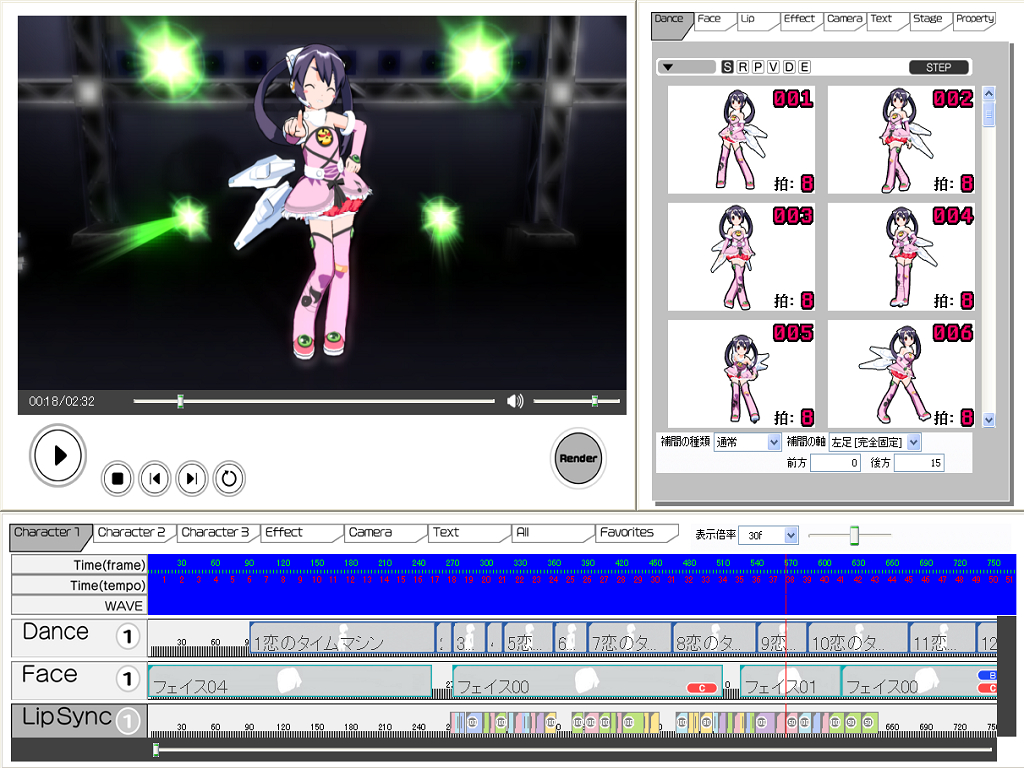The width and height of the screenshot is (1024, 768).
Task: Toggle the E filter button
Action: pos(804,67)
